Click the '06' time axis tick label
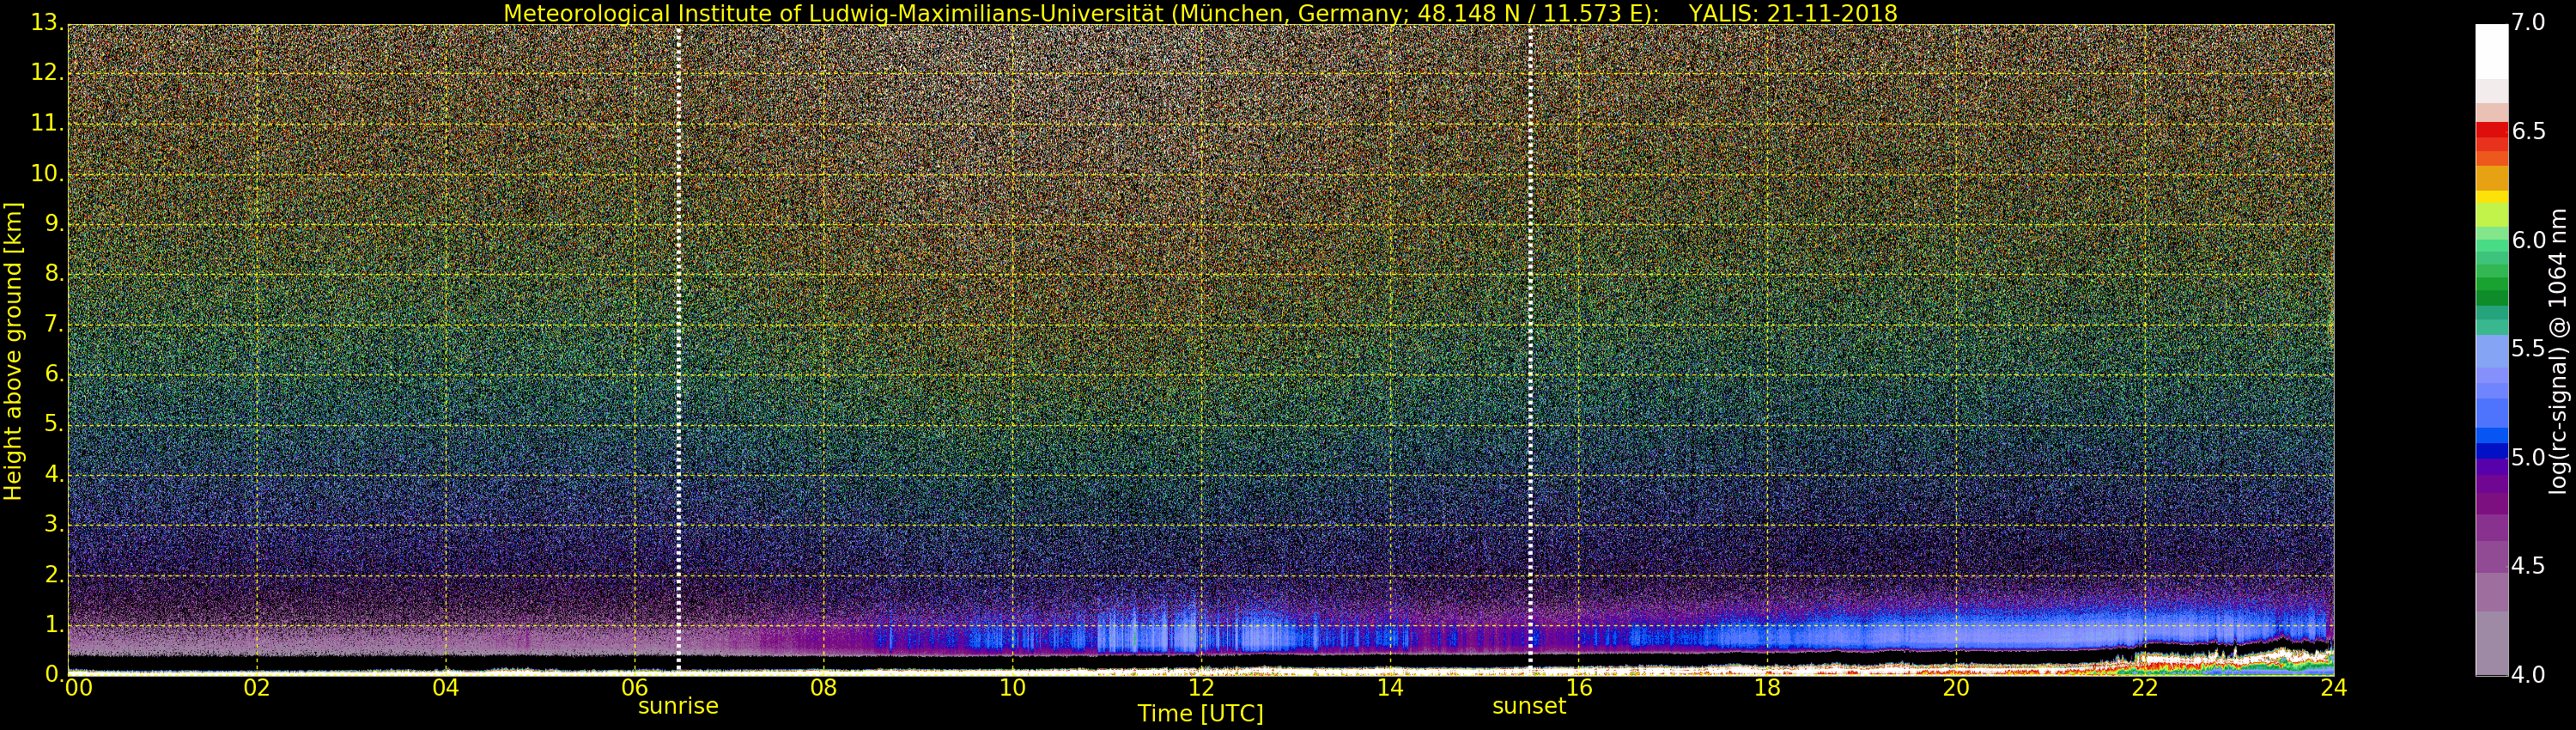This screenshot has height=730, width=2576. [635, 687]
